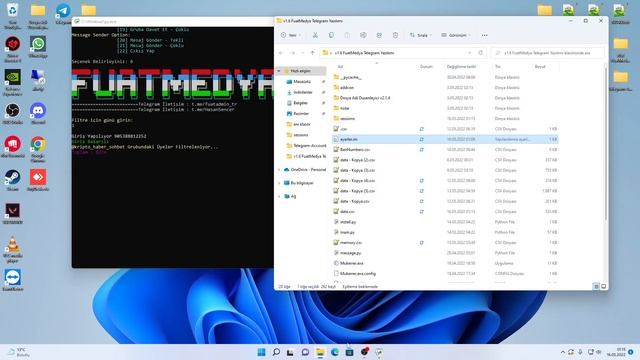Select the install.py file
Screen dimensions: 640x360
tap(445, 222)
